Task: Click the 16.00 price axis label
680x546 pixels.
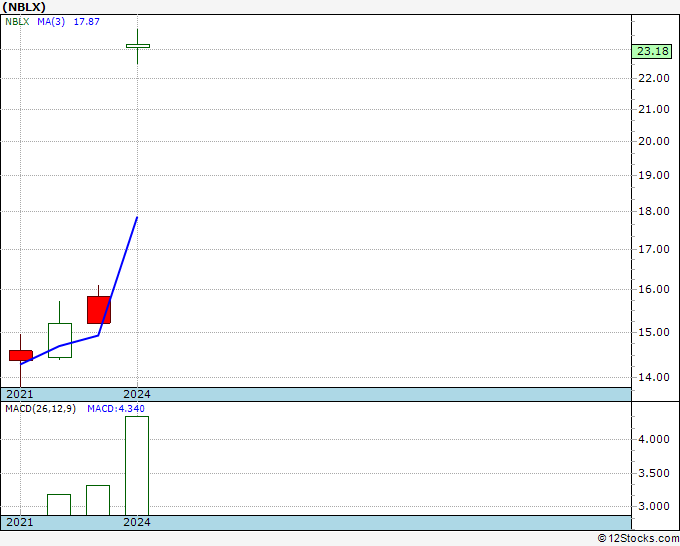Action: tap(654, 289)
